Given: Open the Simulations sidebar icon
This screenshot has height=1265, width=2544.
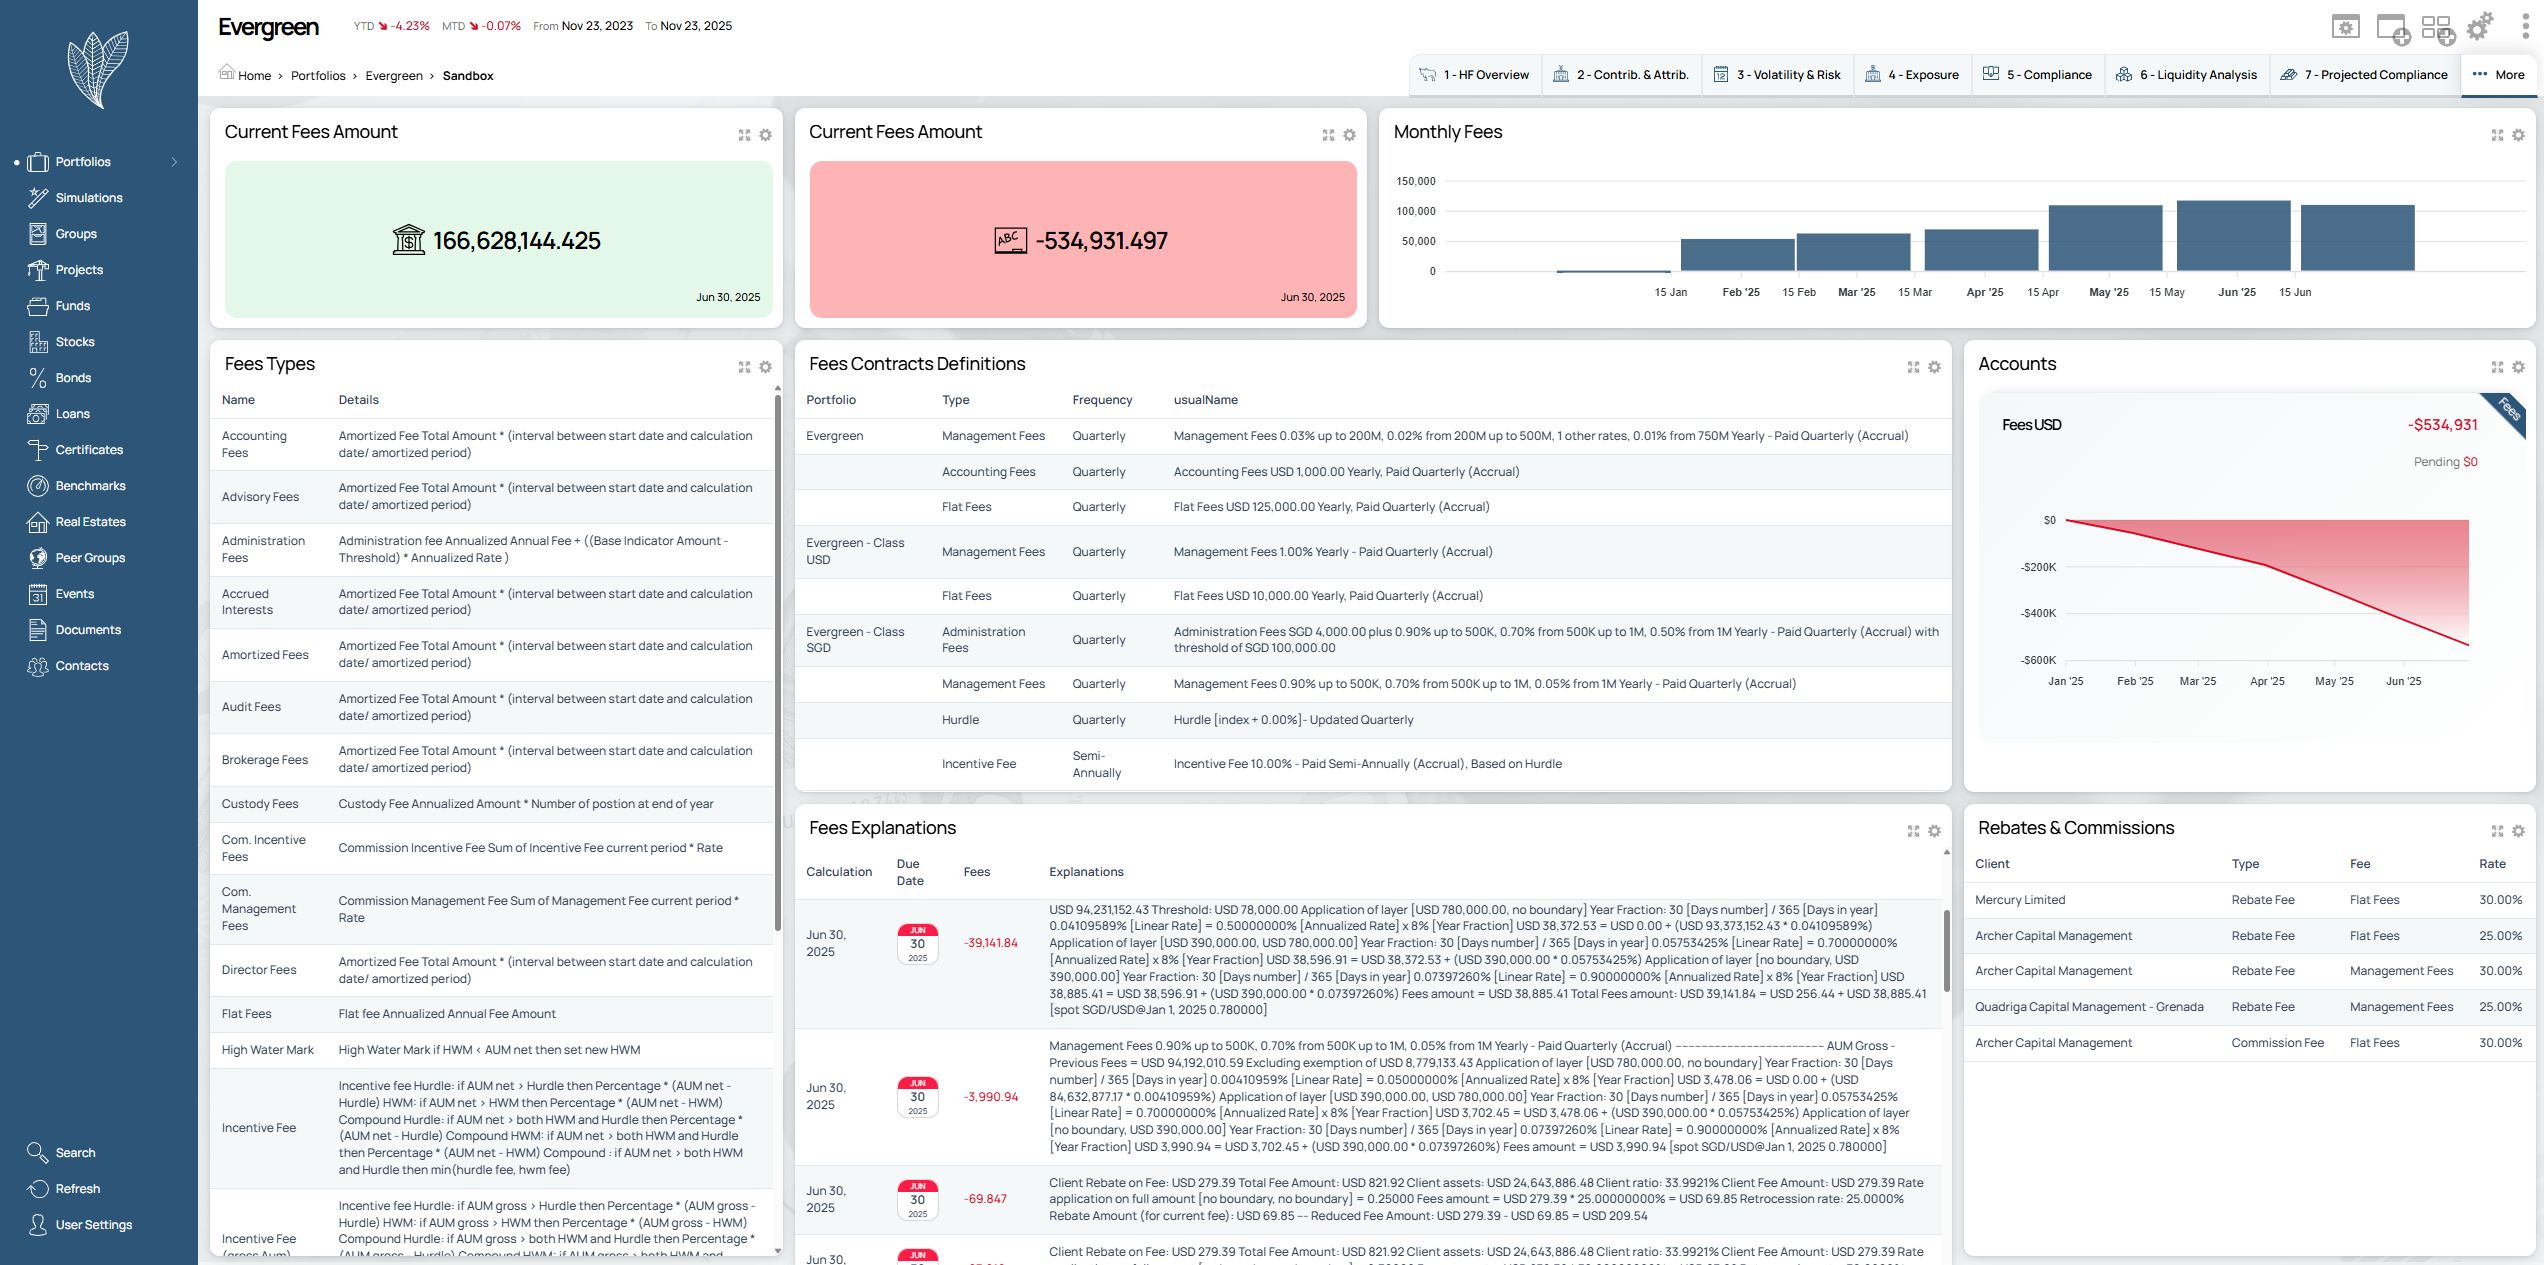Looking at the screenshot, I should [x=38, y=198].
